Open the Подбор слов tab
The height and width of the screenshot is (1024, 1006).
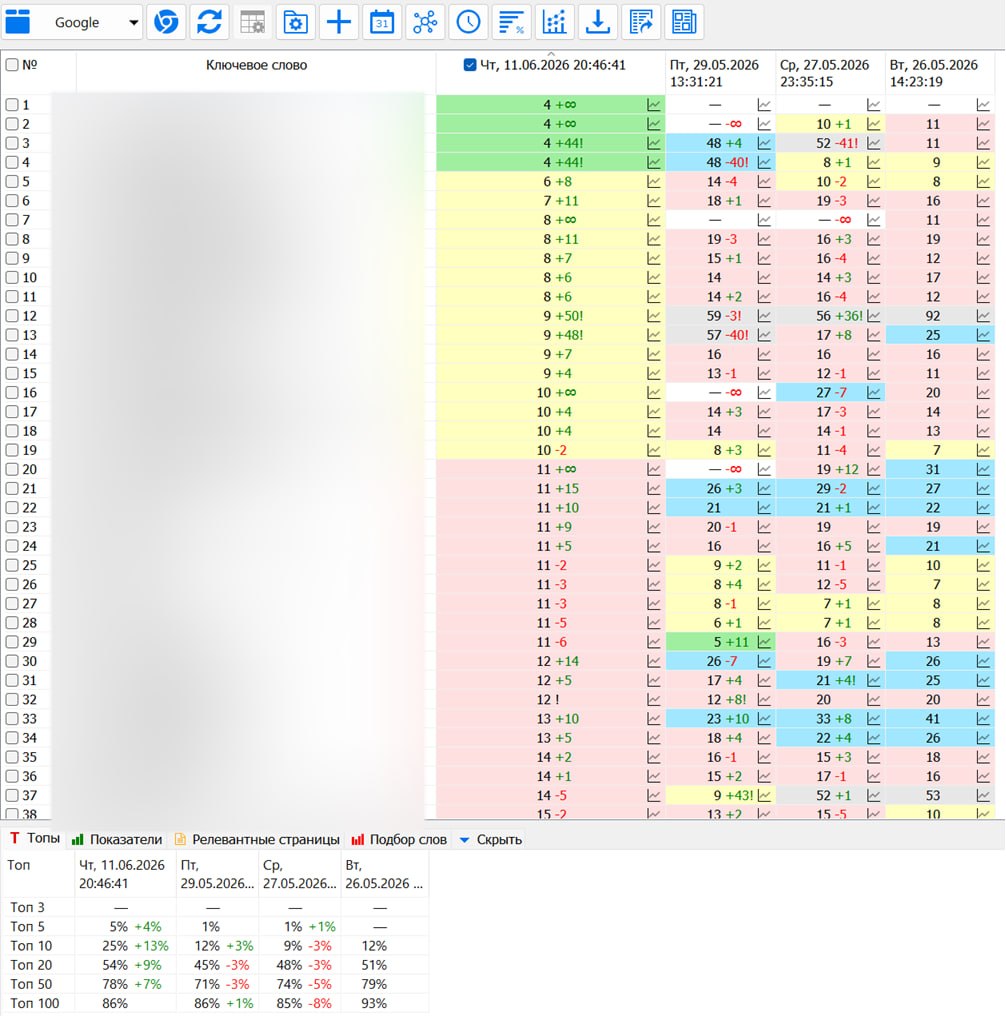pos(399,840)
